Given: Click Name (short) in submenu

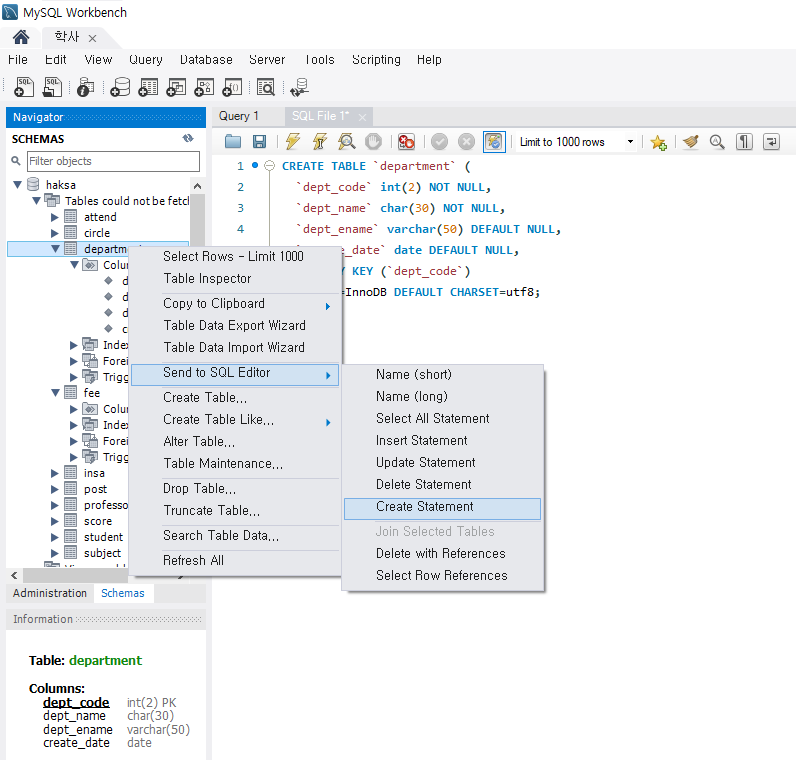Looking at the screenshot, I should pos(442,375).
